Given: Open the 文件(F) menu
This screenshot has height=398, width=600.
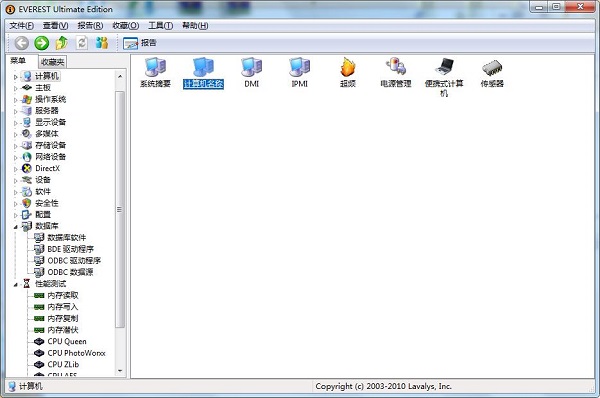Looking at the screenshot, I should 21,26.
